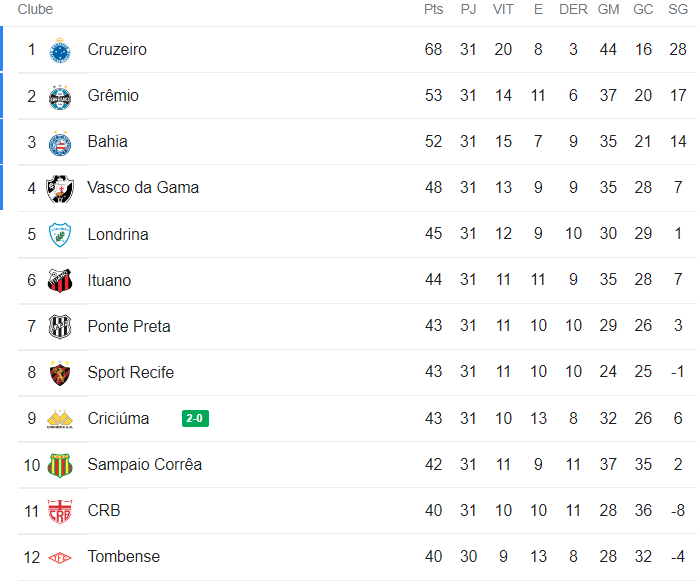
Task: Click the Ponte Preta badge icon
Action: (60, 326)
